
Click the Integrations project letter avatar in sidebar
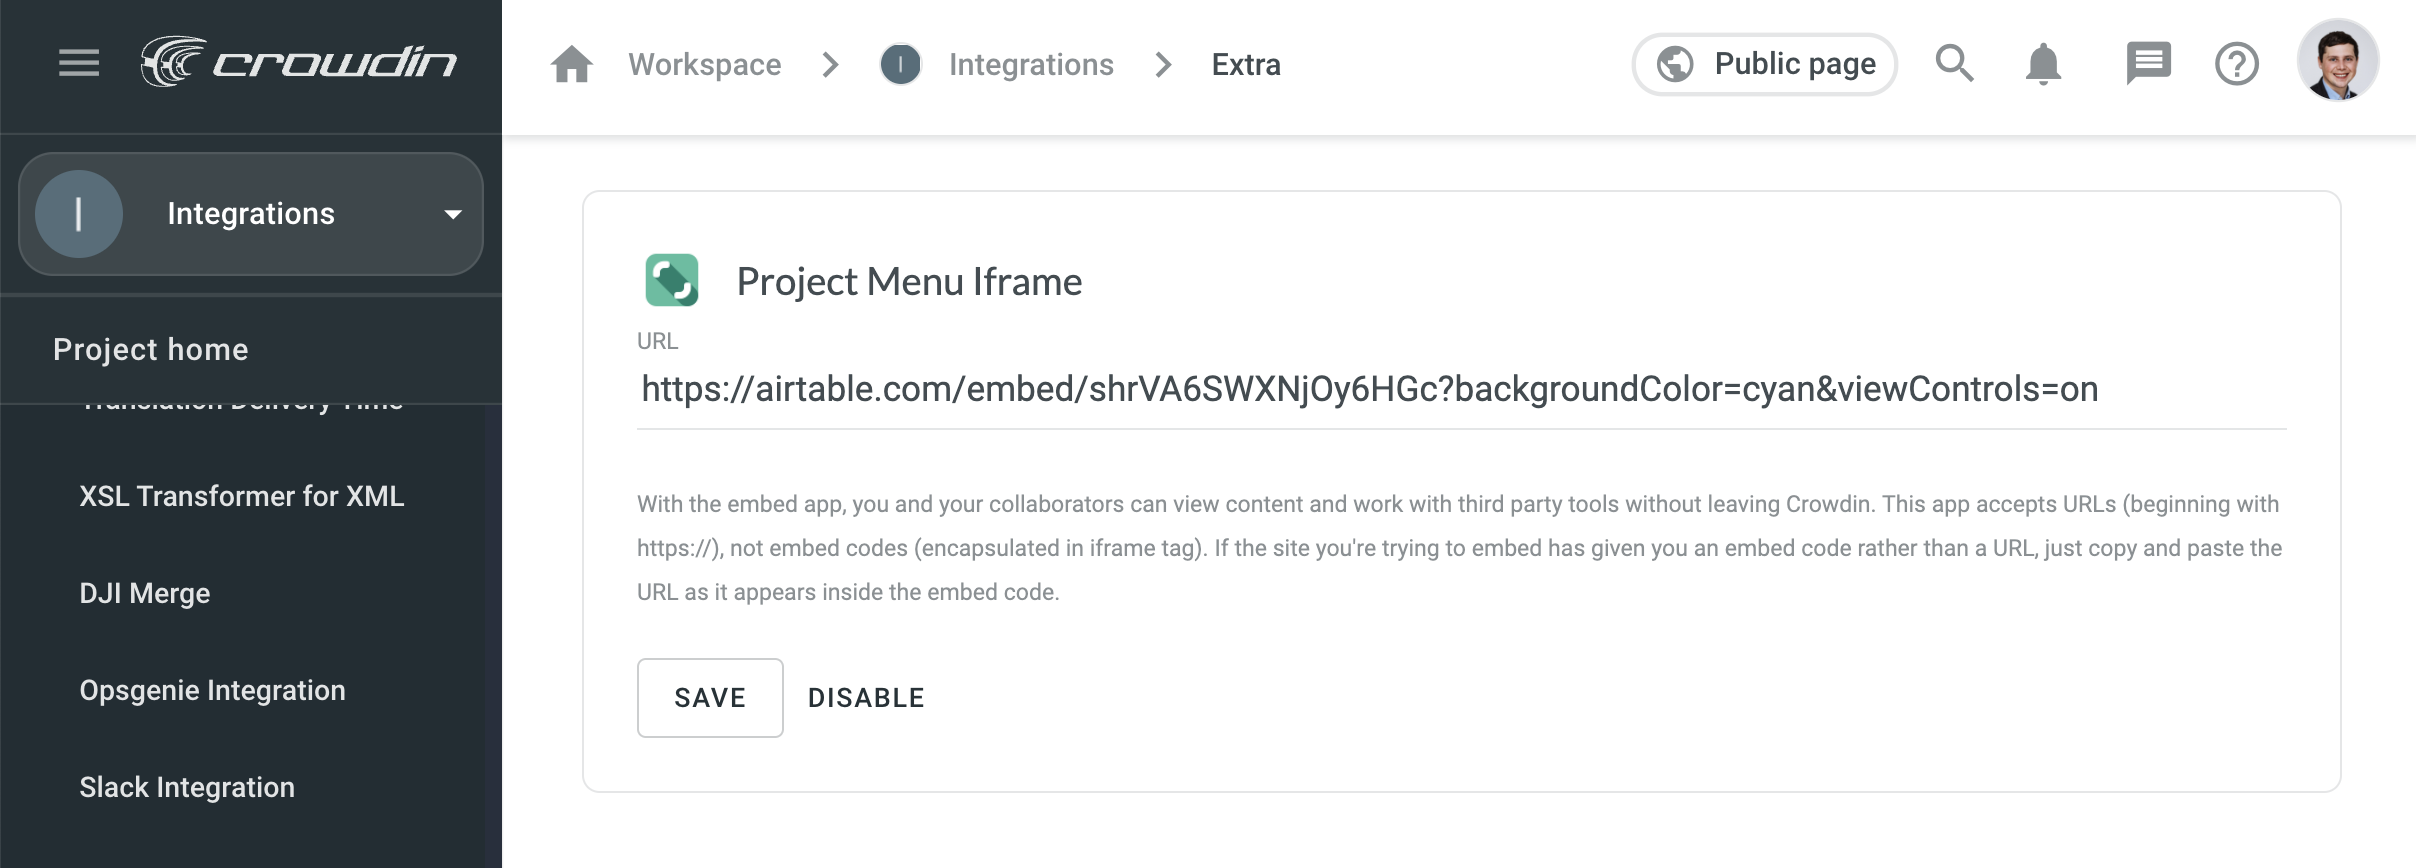pyautogui.click(x=79, y=214)
